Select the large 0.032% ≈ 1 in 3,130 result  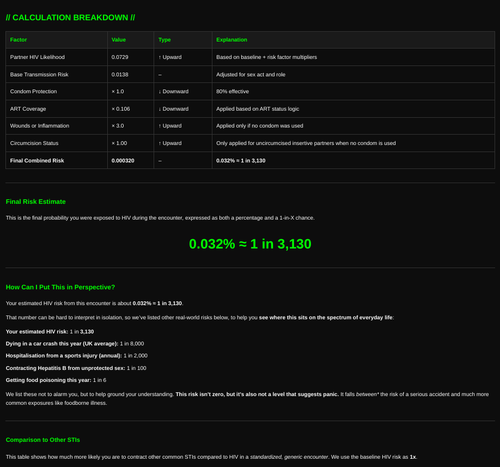[250, 244]
